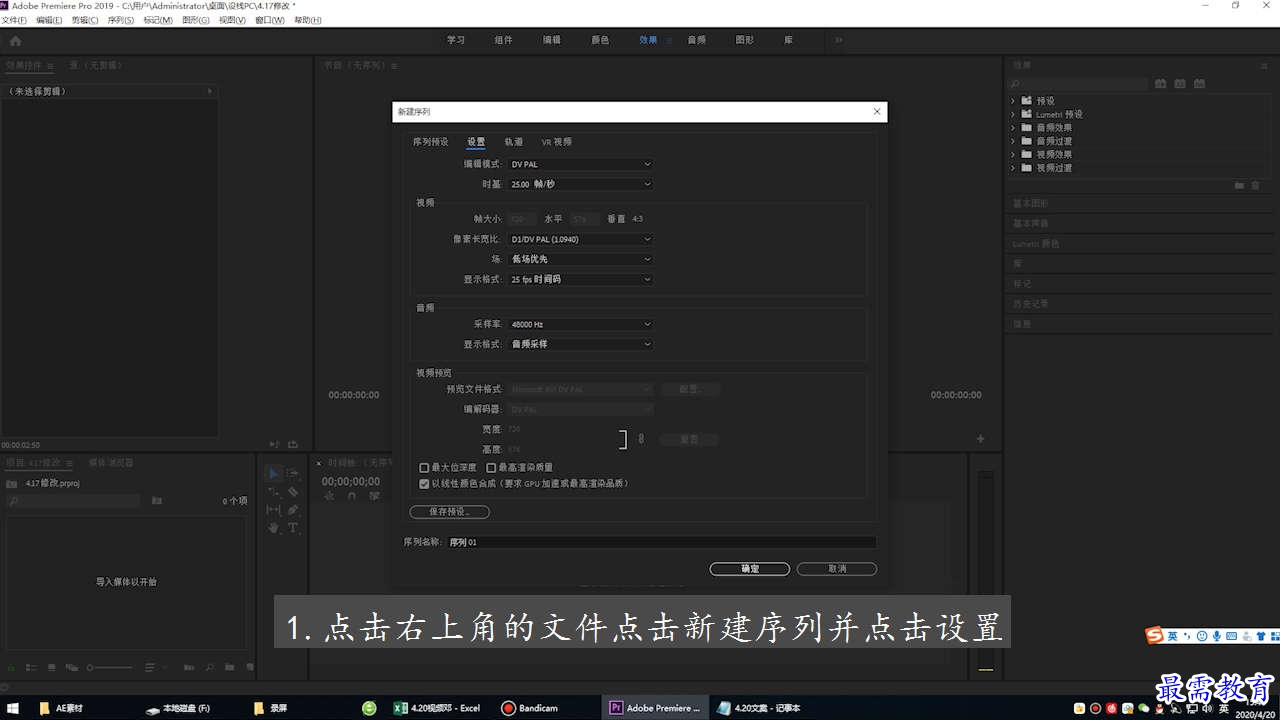Image resolution: width=1280 pixels, height=720 pixels.
Task: Expand the 预设 folder in Effects panel
Action: point(1013,101)
